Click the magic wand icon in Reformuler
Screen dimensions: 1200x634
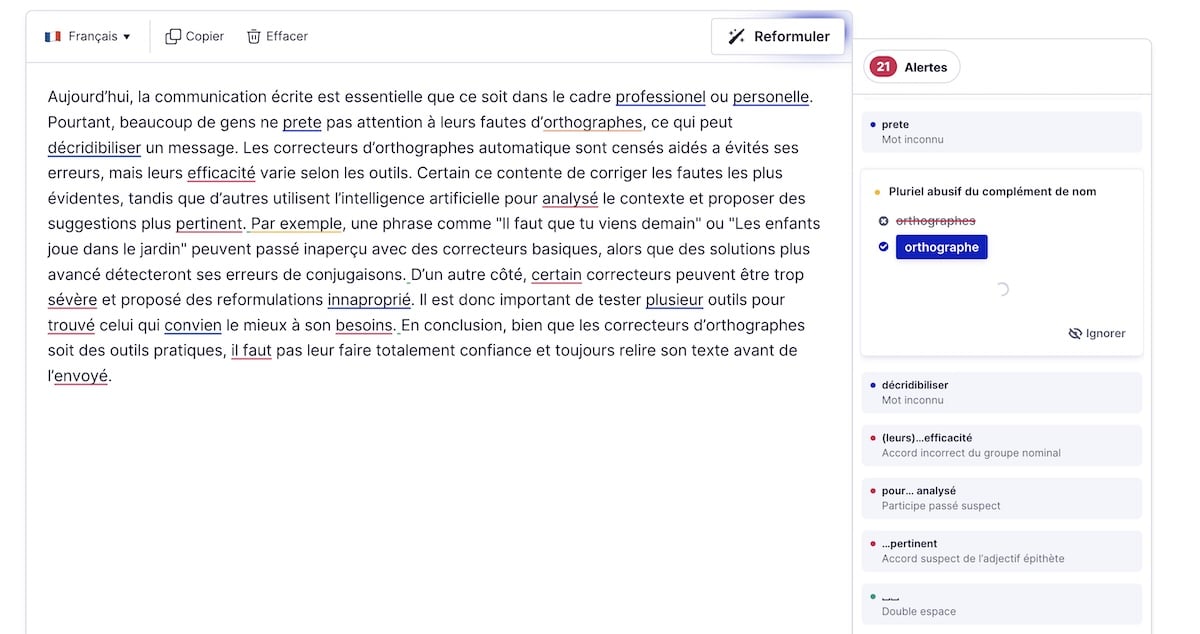[x=736, y=37]
